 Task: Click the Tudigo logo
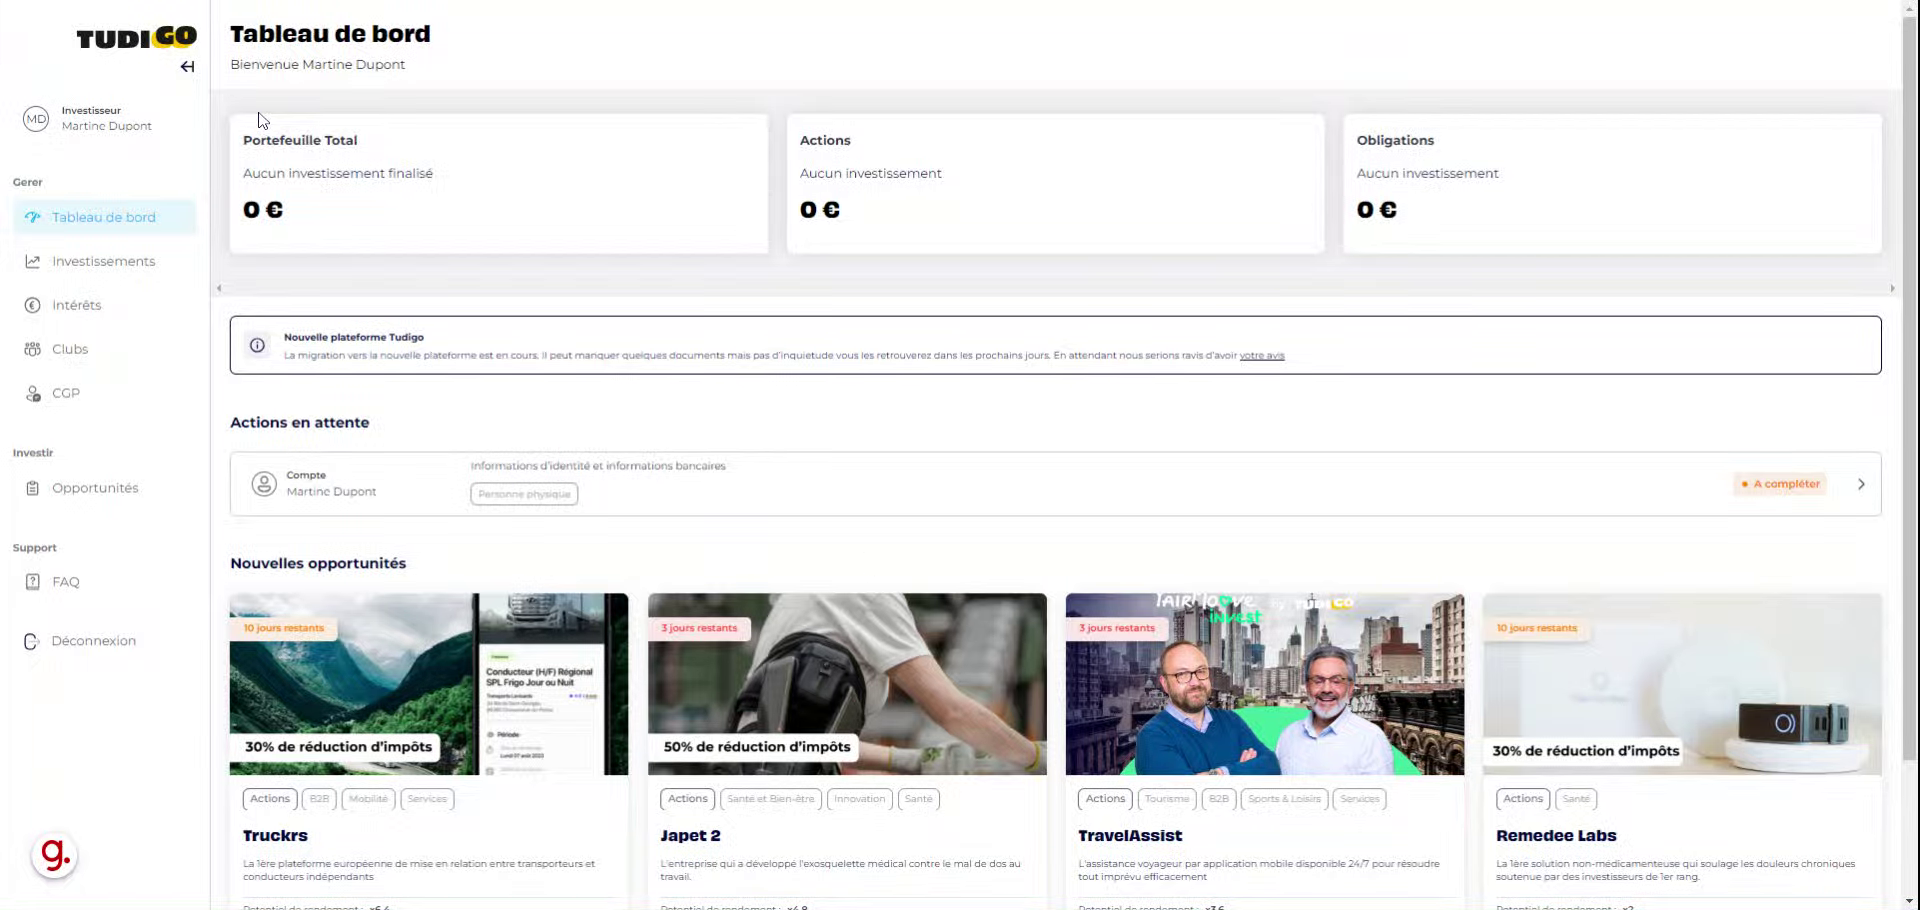tap(136, 38)
